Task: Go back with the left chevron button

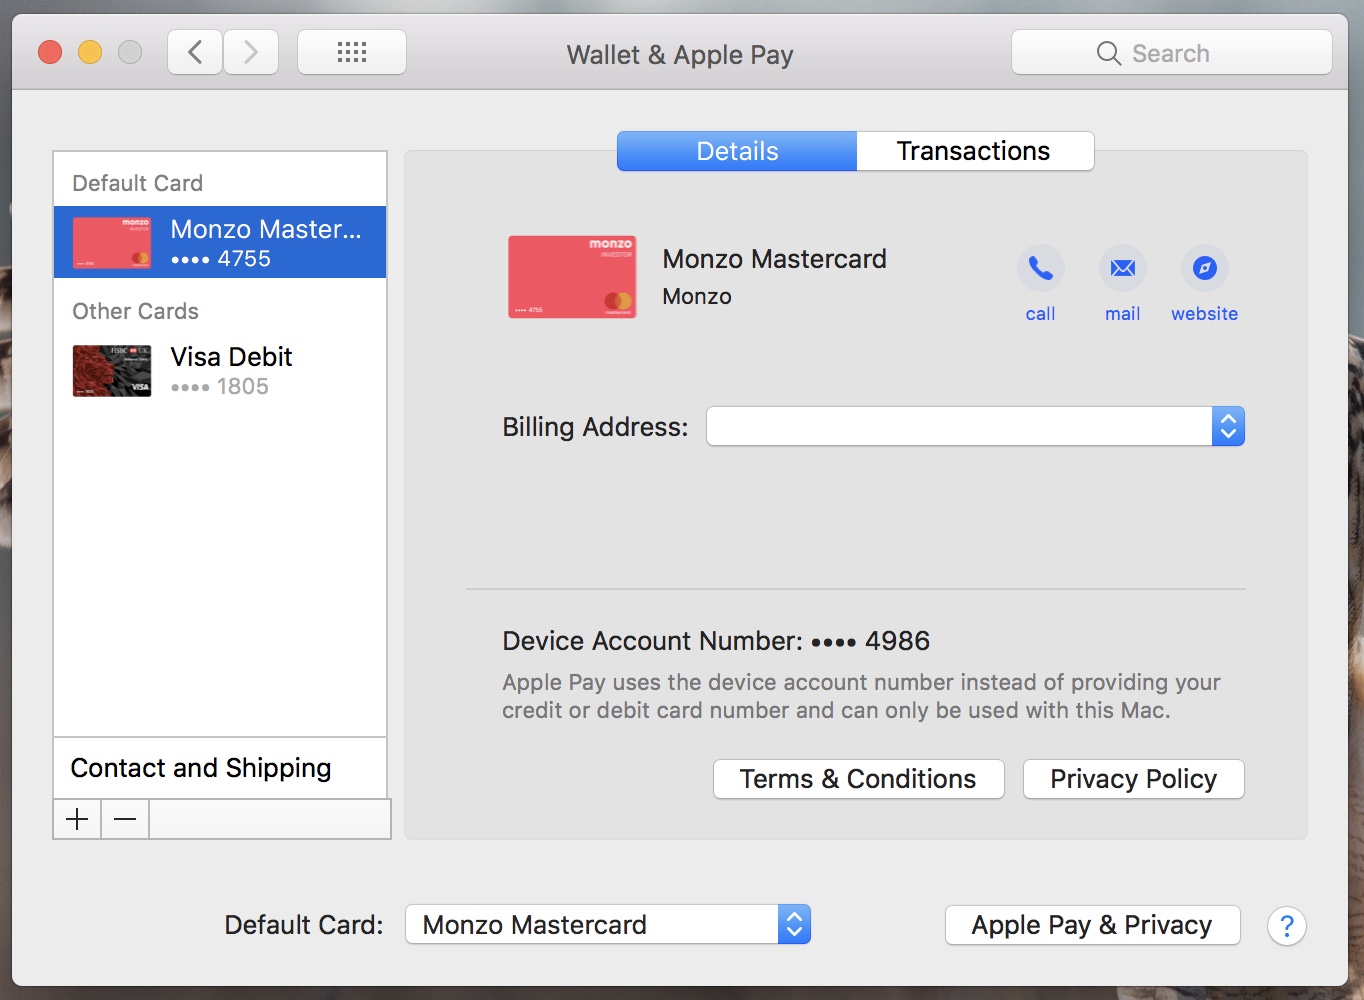Action: 195,52
